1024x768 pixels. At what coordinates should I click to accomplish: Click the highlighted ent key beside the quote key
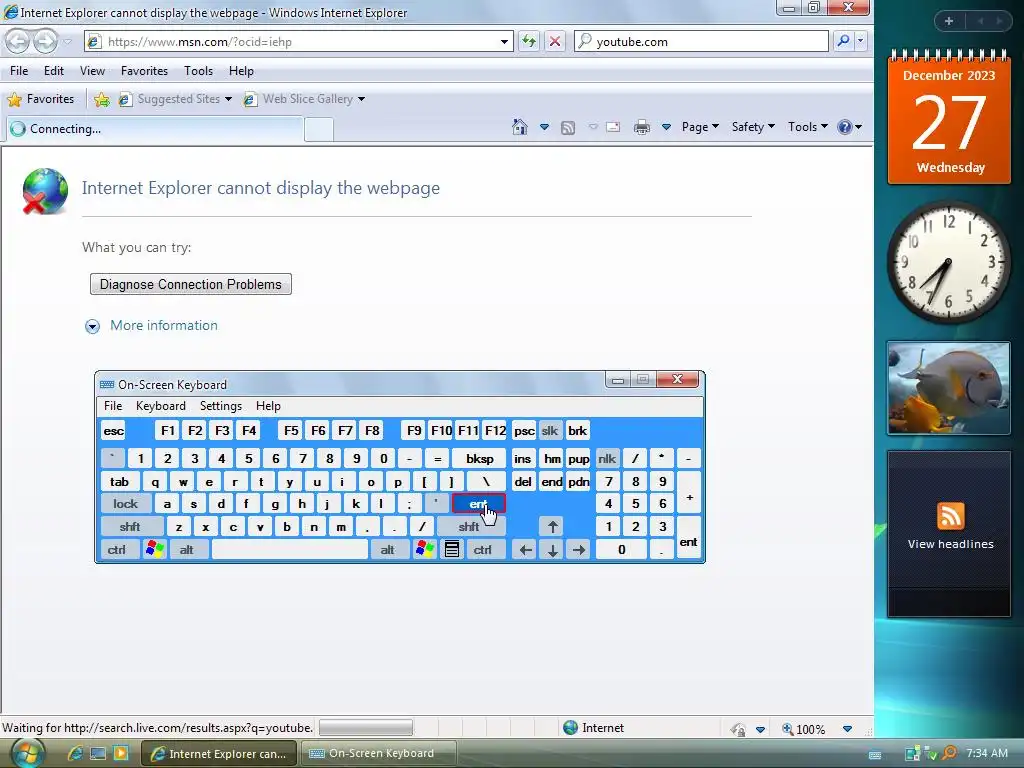tap(479, 504)
